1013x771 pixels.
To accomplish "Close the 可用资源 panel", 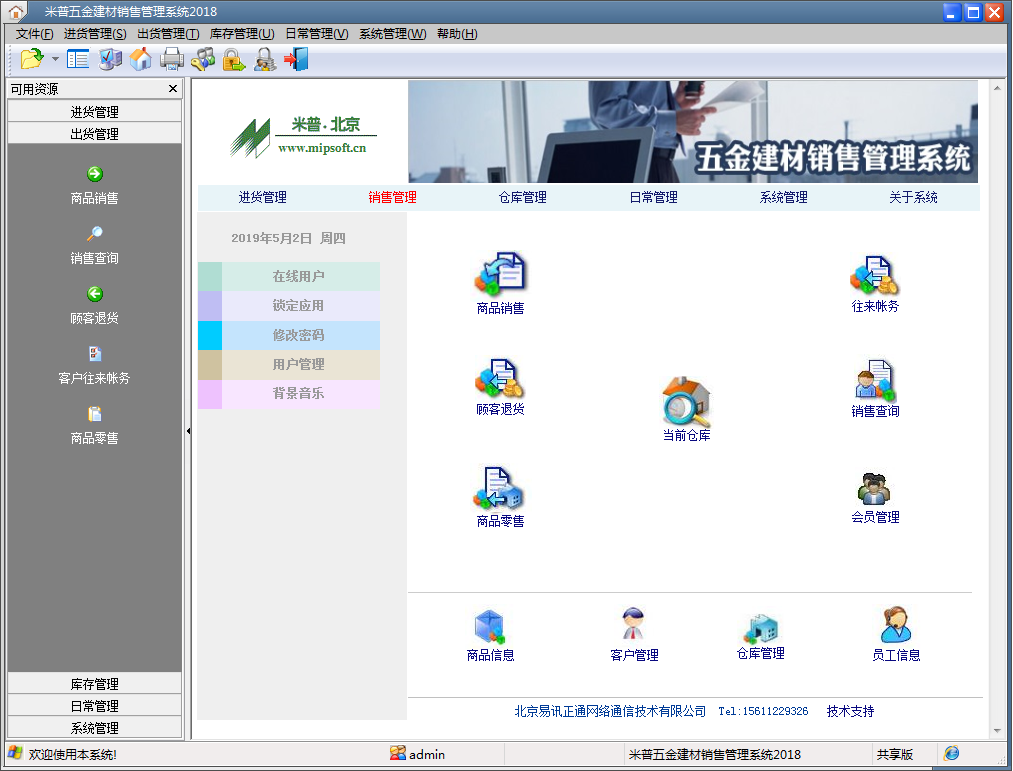I will pos(172,89).
